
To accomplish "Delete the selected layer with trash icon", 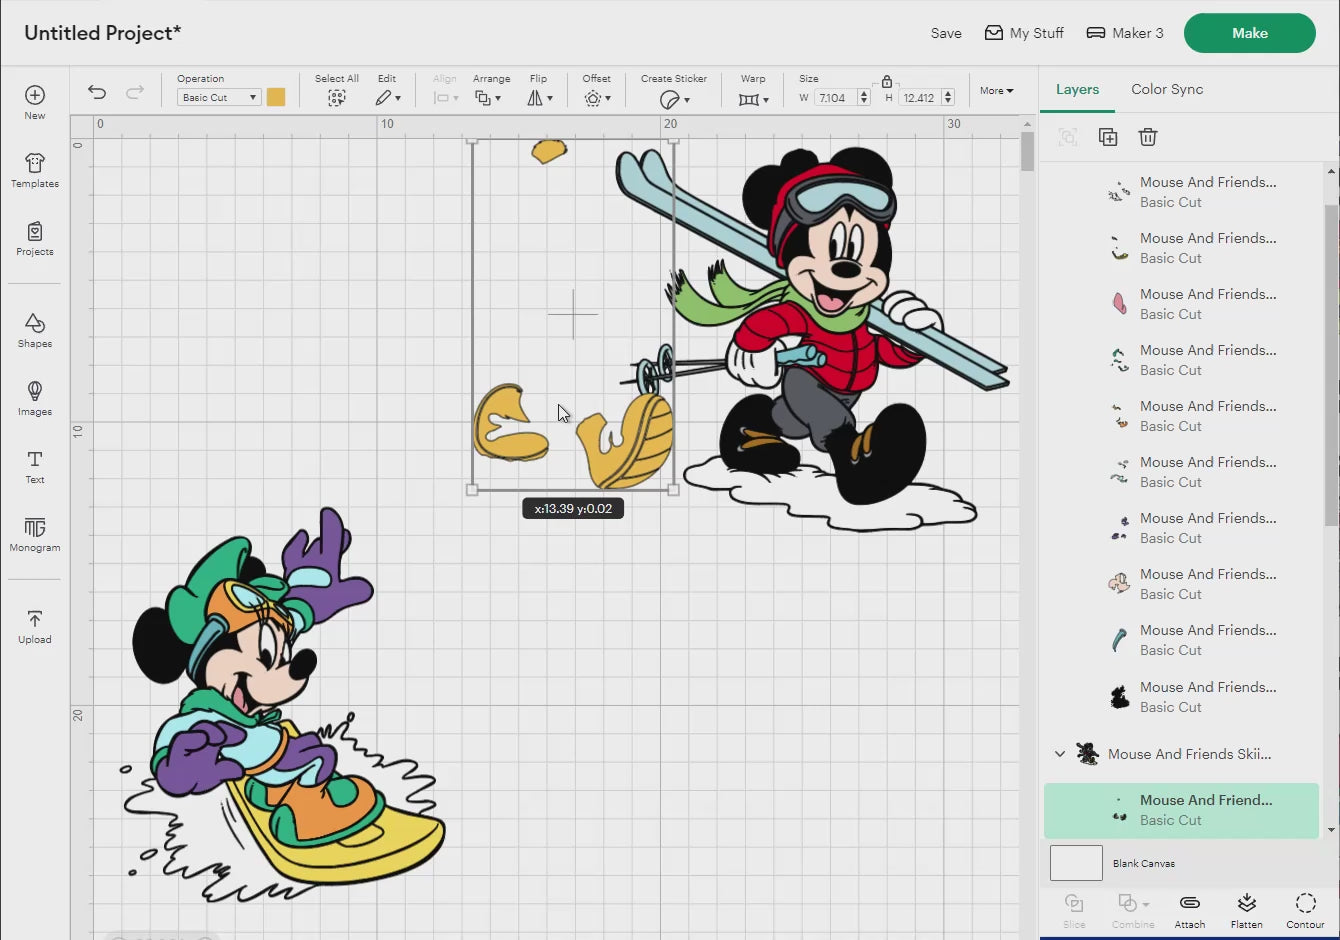I will click(x=1148, y=137).
